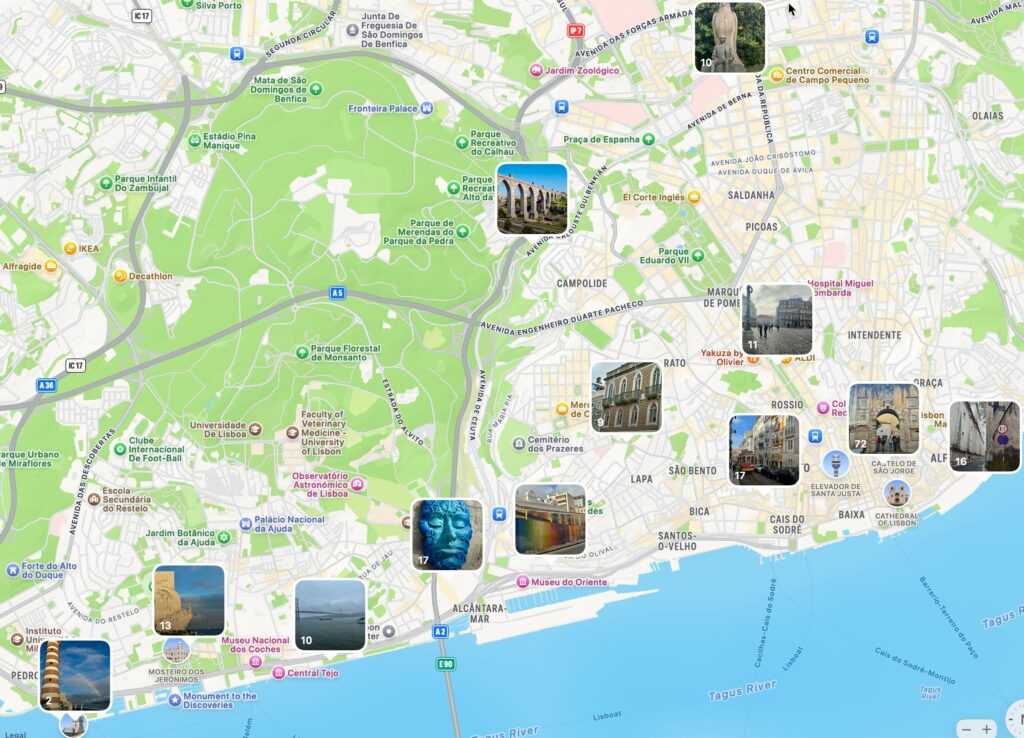
Task: Zoom in with the plus button
Action: 988,729
